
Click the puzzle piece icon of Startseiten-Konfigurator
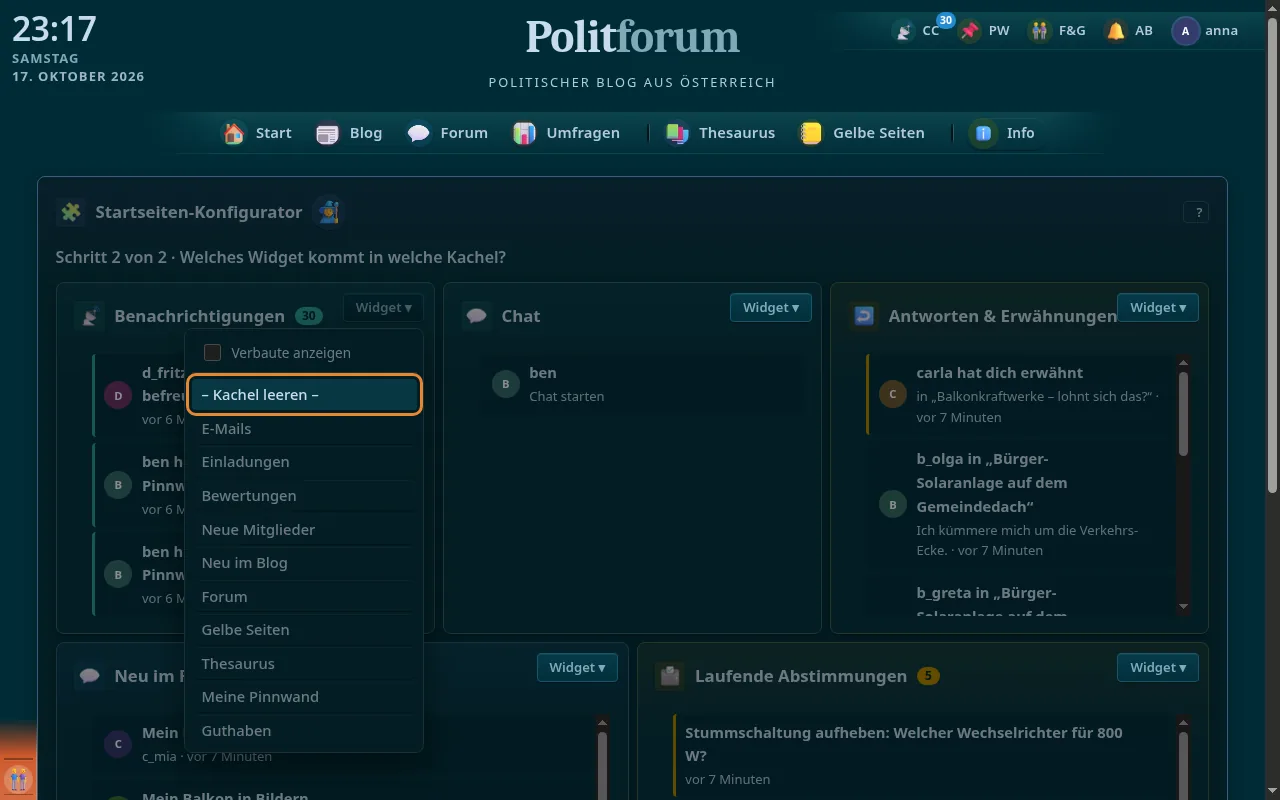click(x=71, y=212)
